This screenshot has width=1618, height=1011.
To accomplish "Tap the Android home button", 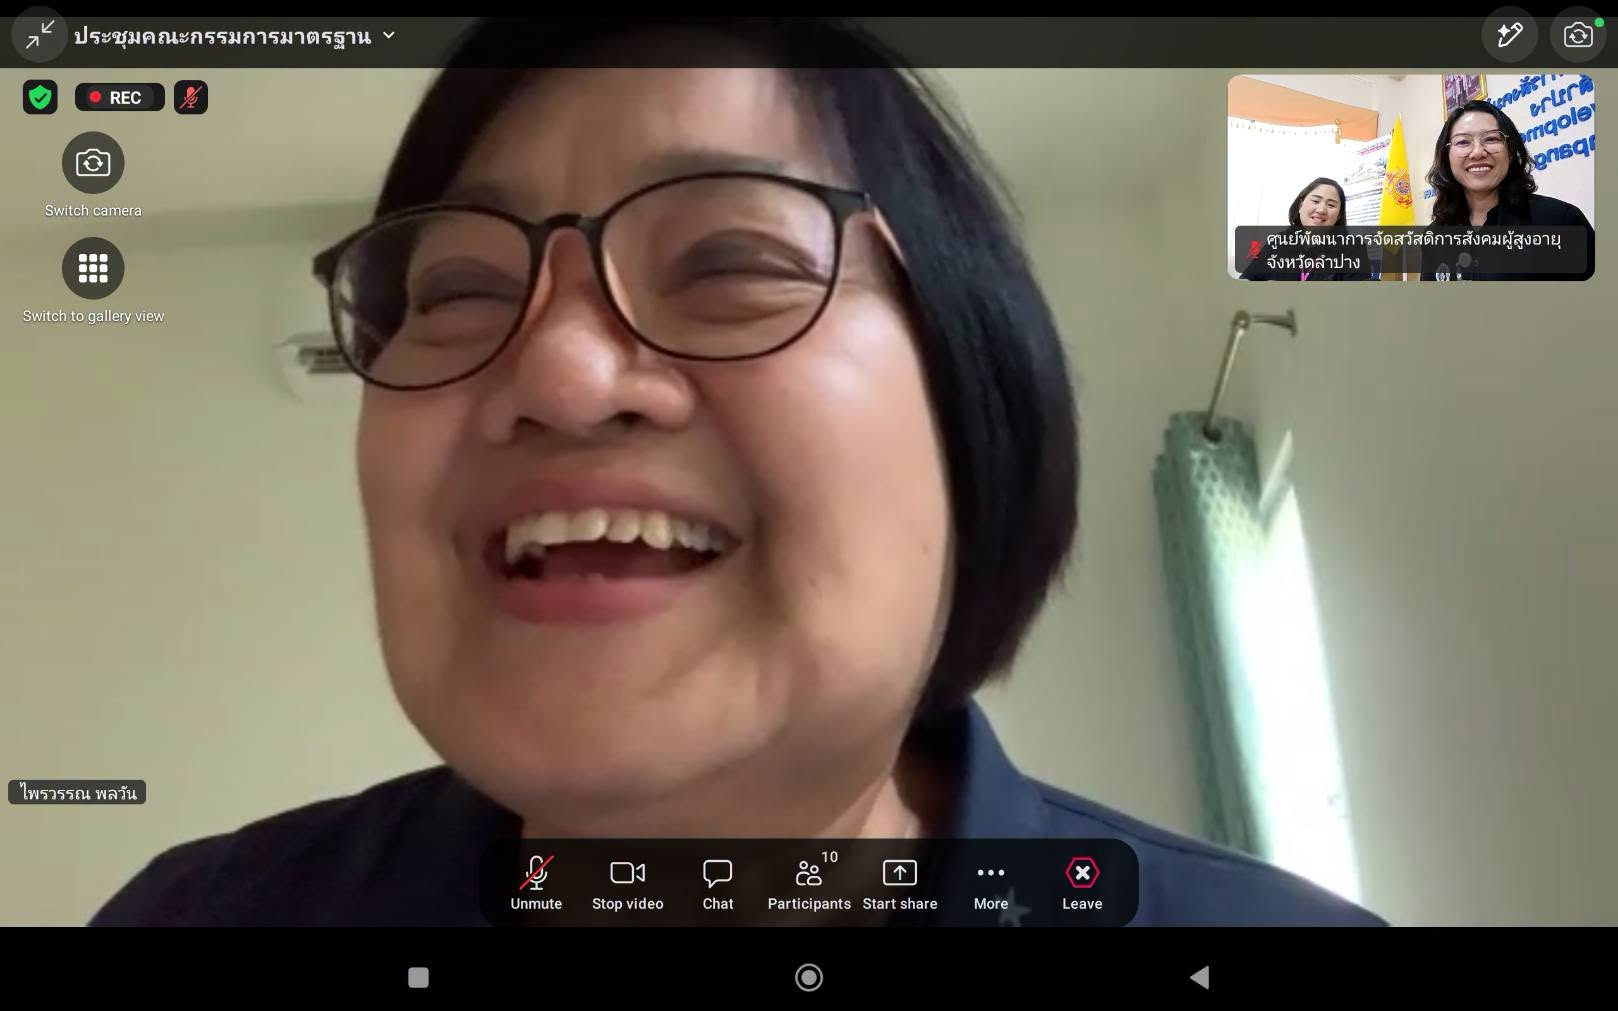I will coord(809,977).
